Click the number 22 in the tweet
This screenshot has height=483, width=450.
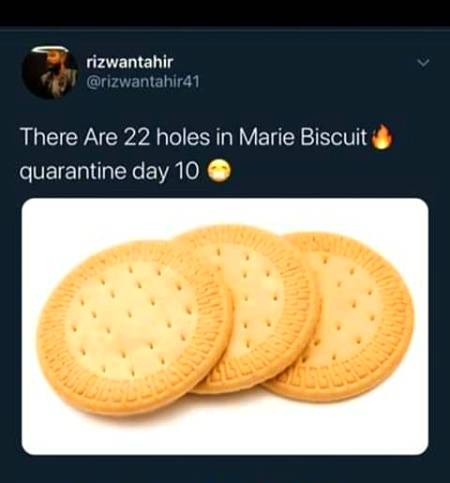pos(137,137)
